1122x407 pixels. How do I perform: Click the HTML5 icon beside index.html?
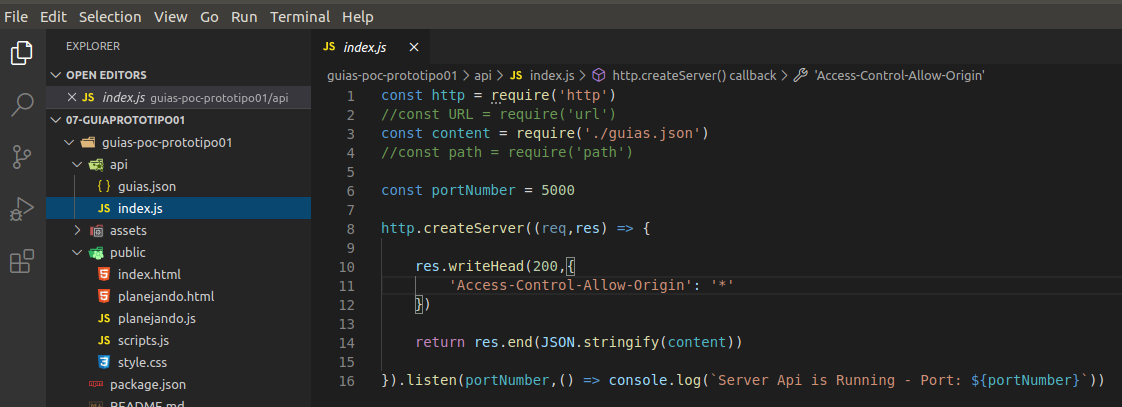[x=104, y=275]
